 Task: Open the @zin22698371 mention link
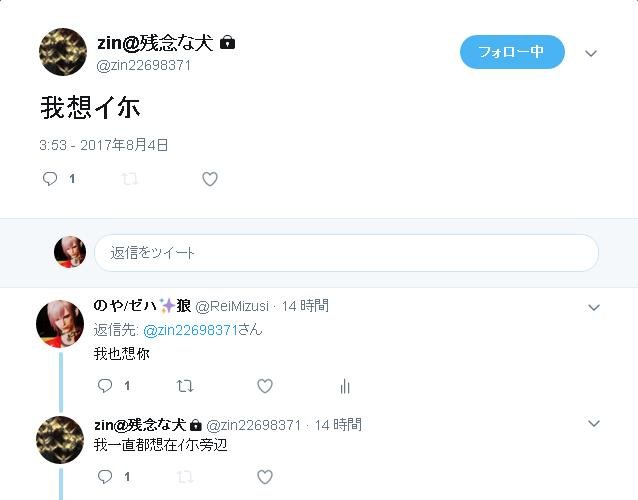pos(190,330)
